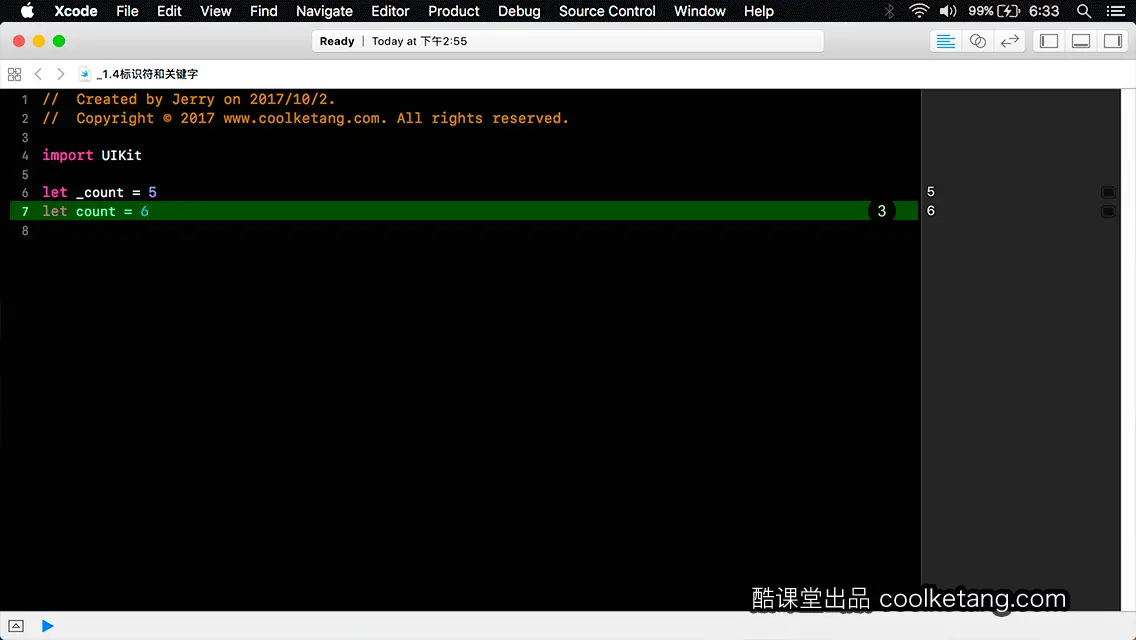
Task: Toggle the Utilities right panel
Action: coord(1113,41)
